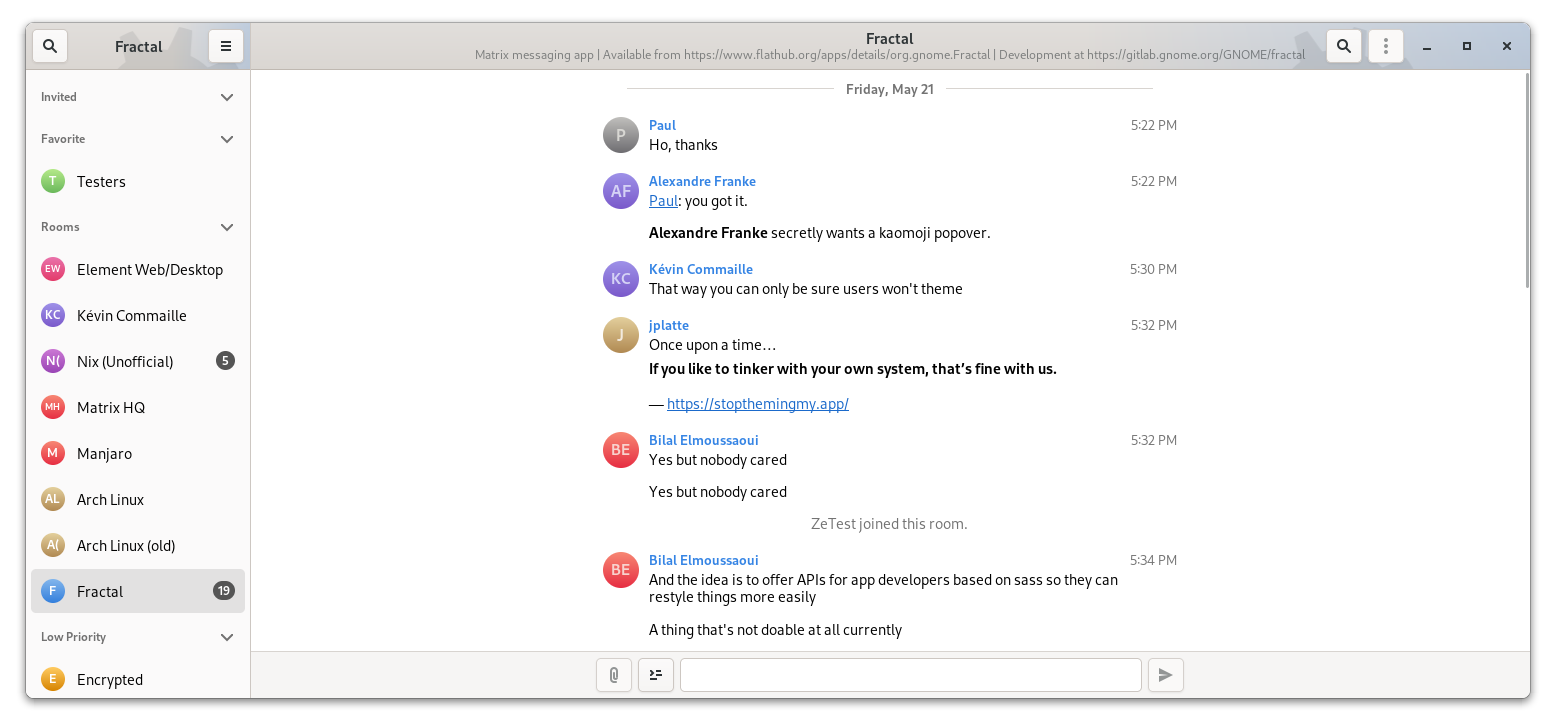The width and height of the screenshot is (1556, 727).
Task: Click the paperclip attach file icon
Action: tap(614, 675)
